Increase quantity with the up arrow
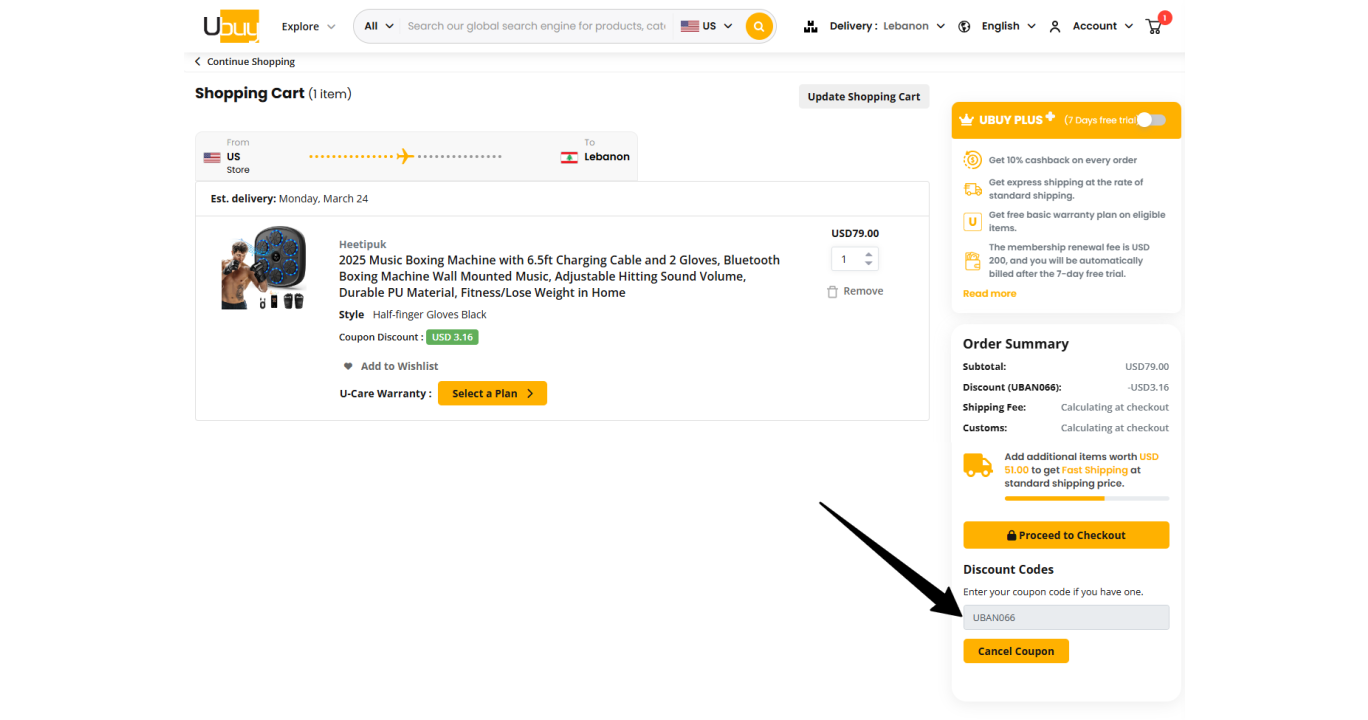Viewport: 1368px width, 720px height. [868, 255]
